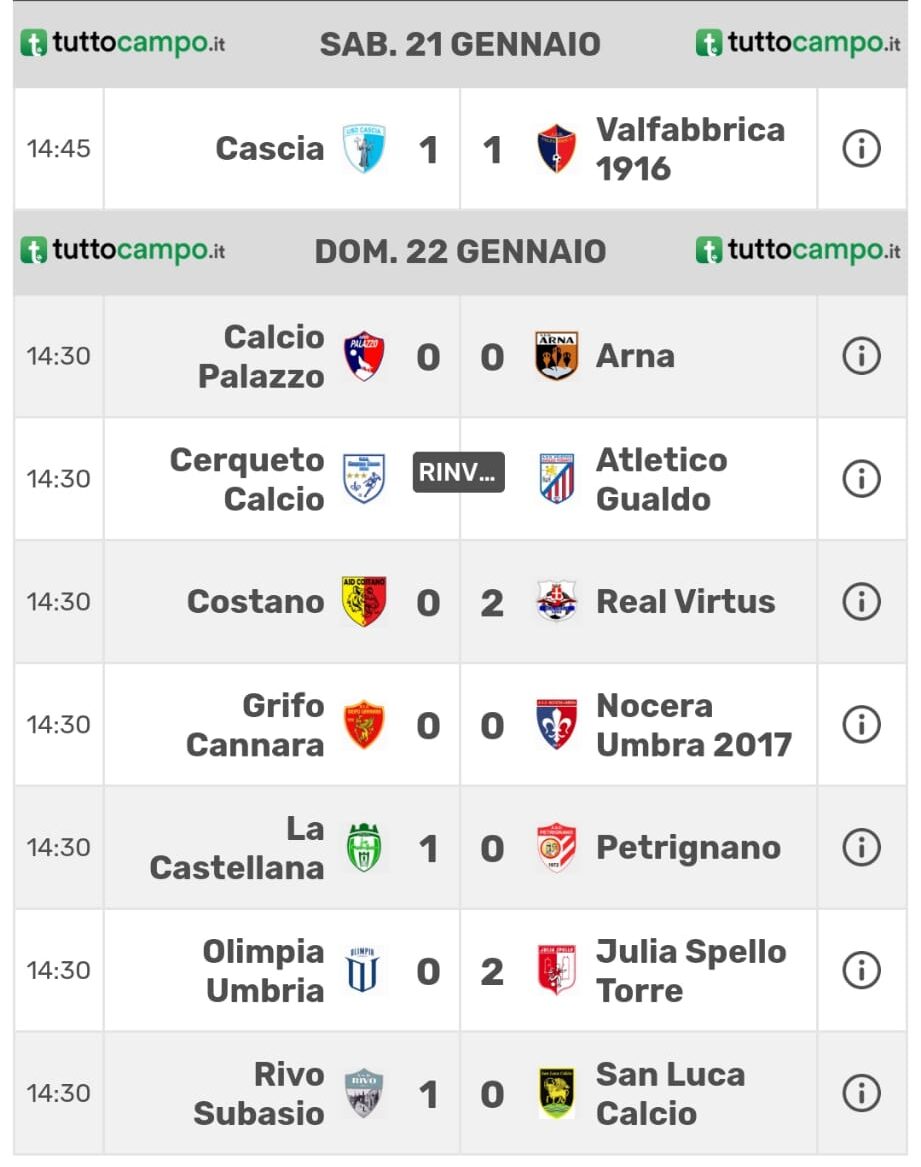The width and height of the screenshot is (921, 1167).
Task: Open info icon for Cascia vs Valfabbrica match
Action: (861, 149)
